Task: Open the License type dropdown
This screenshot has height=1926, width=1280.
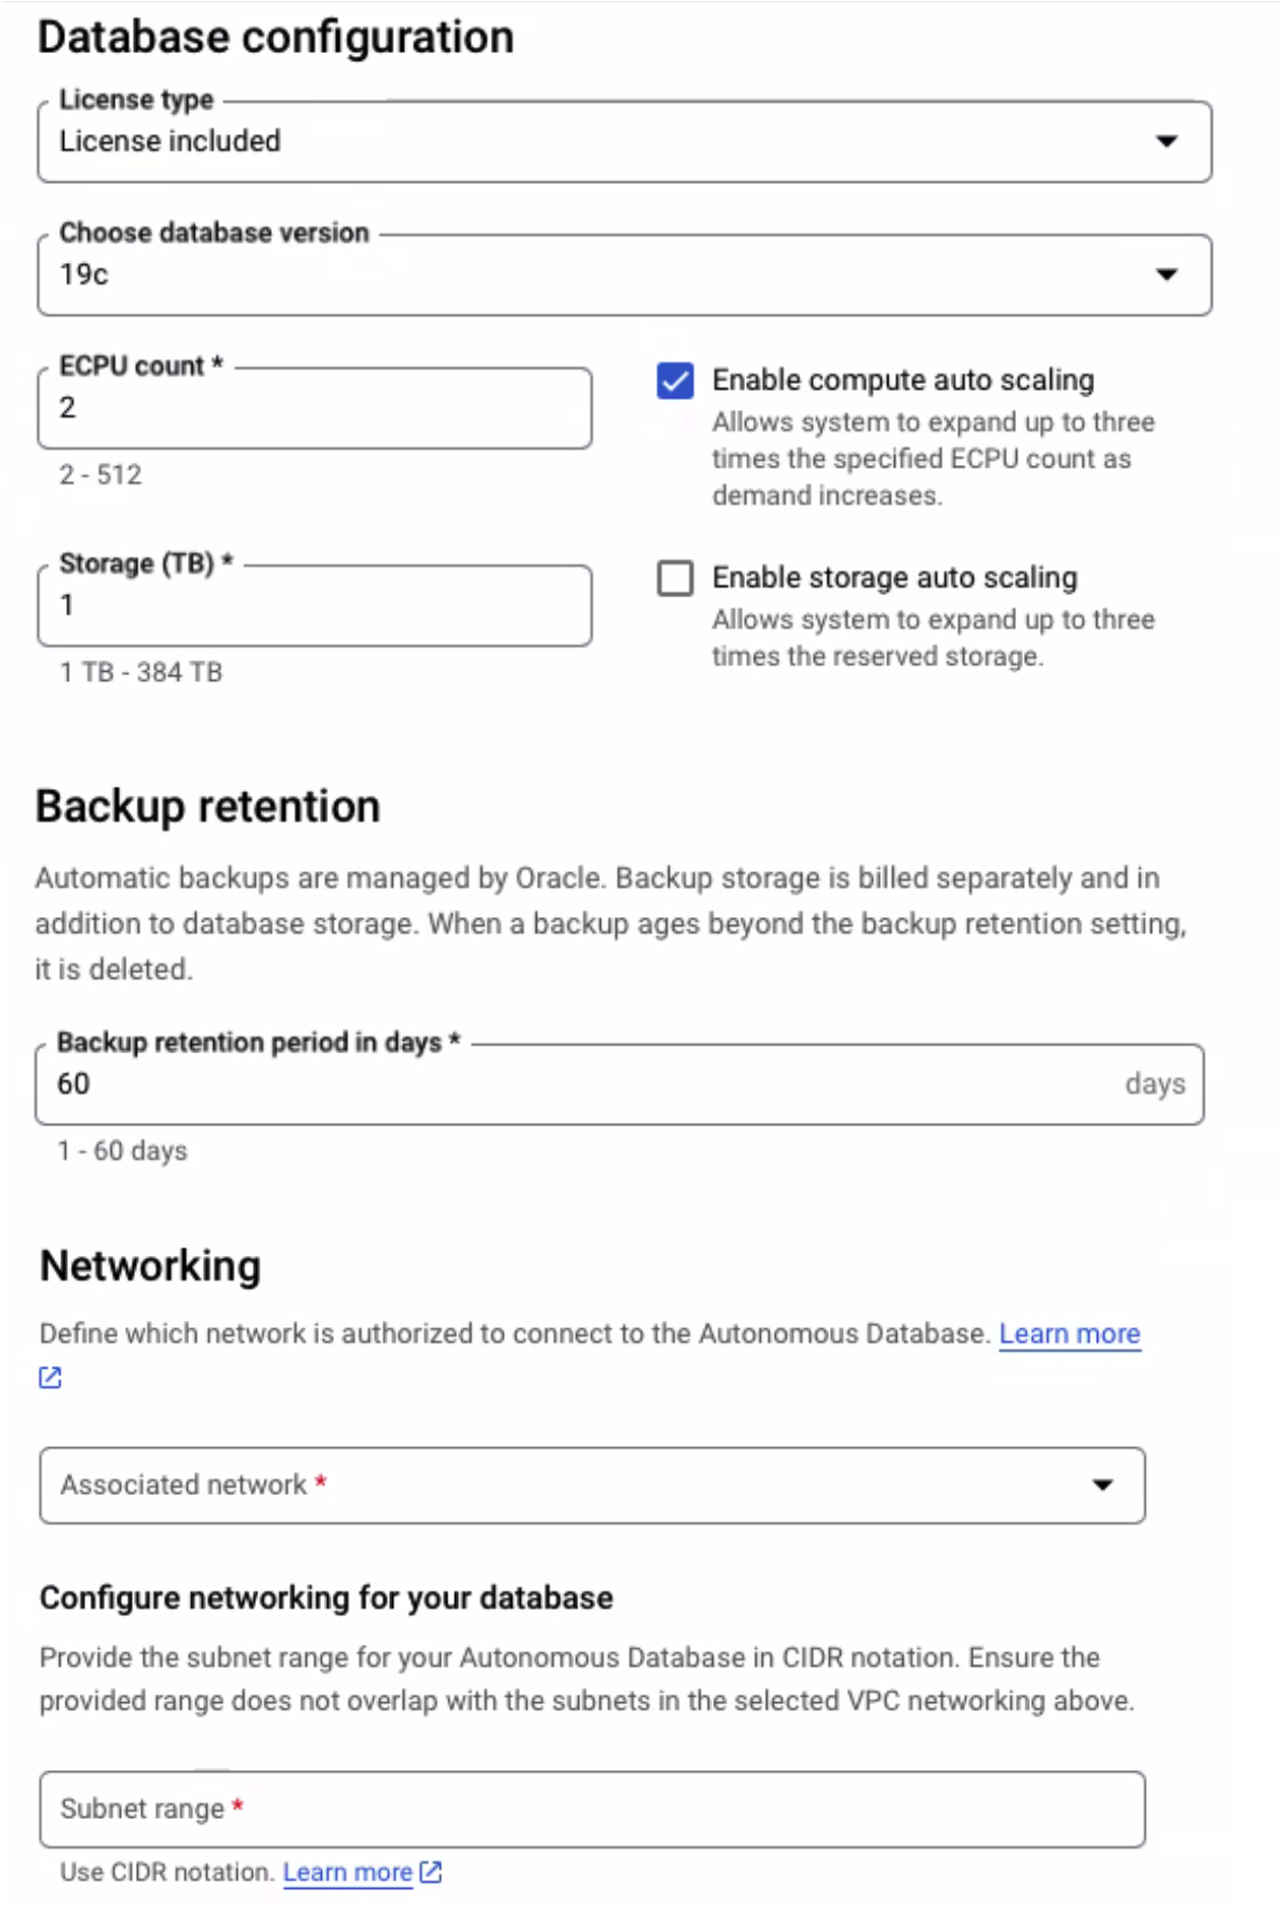Action: [x=1168, y=141]
